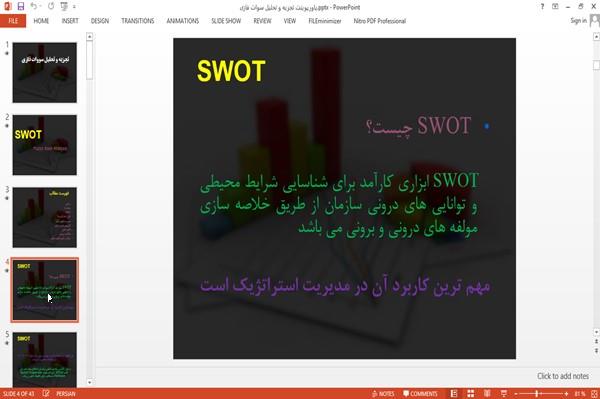This screenshot has height=399, width=600.
Task: Click Fit slide to current window icon
Action: pos(594,394)
